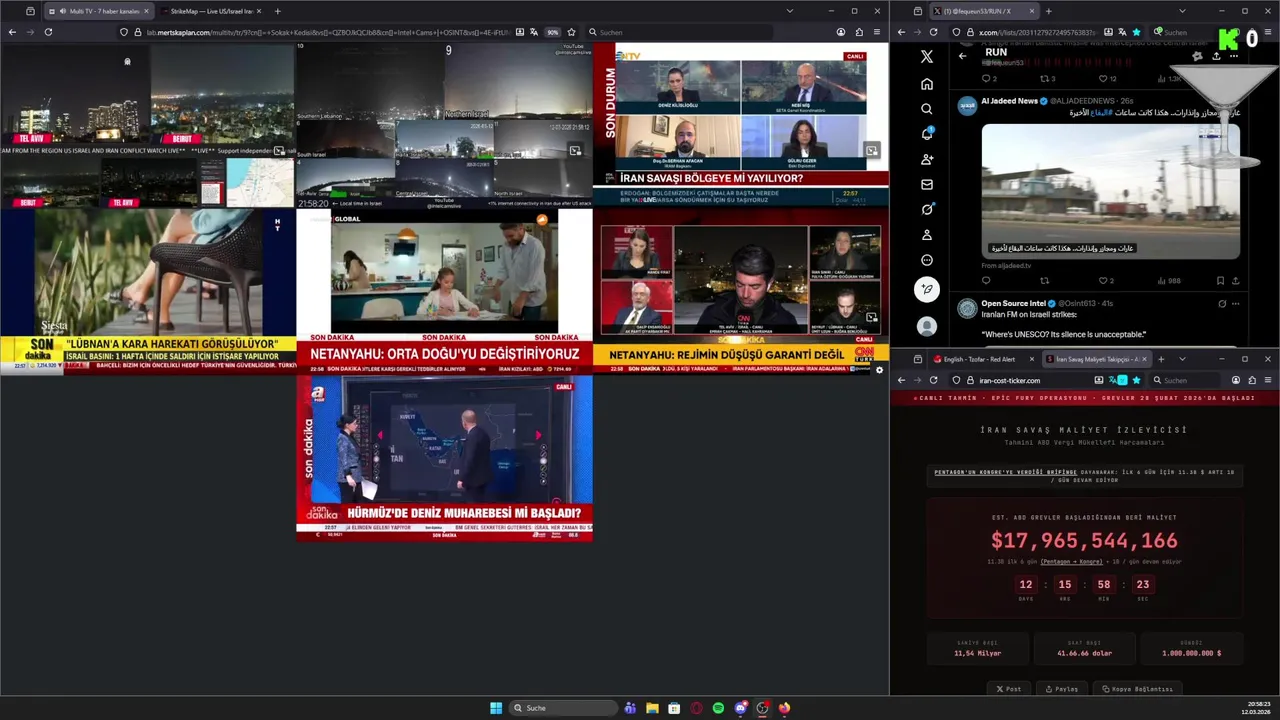Select the Multi TV 7 haber kanalı tab
The height and width of the screenshot is (720, 1280).
point(98,11)
